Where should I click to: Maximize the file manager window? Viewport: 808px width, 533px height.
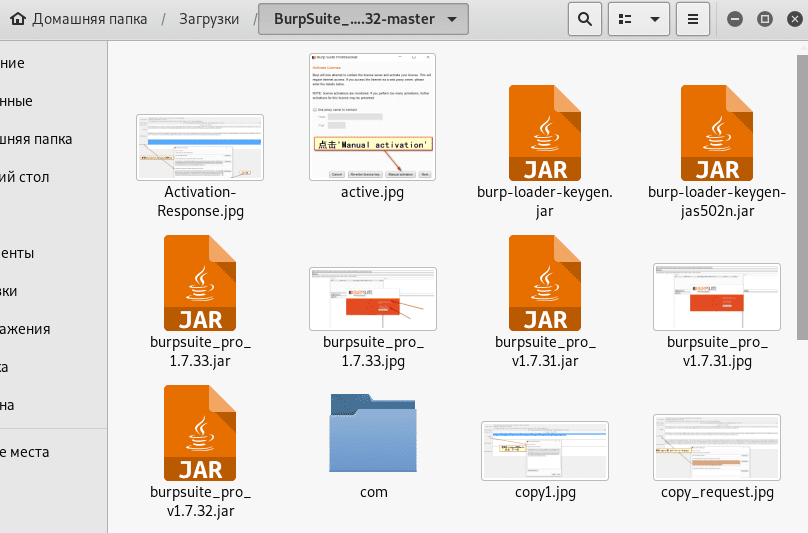pyautogui.click(x=765, y=19)
